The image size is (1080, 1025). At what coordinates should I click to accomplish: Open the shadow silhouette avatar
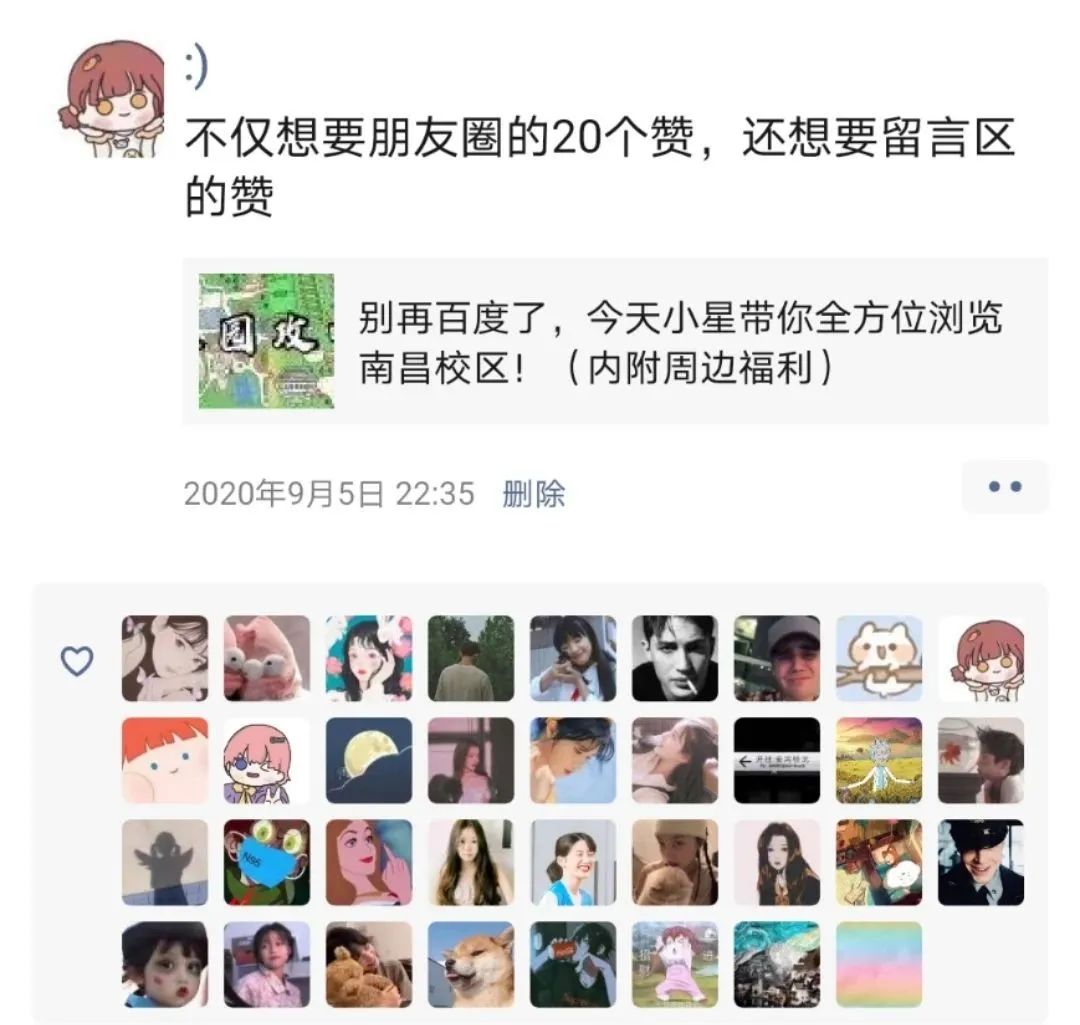(x=165, y=862)
